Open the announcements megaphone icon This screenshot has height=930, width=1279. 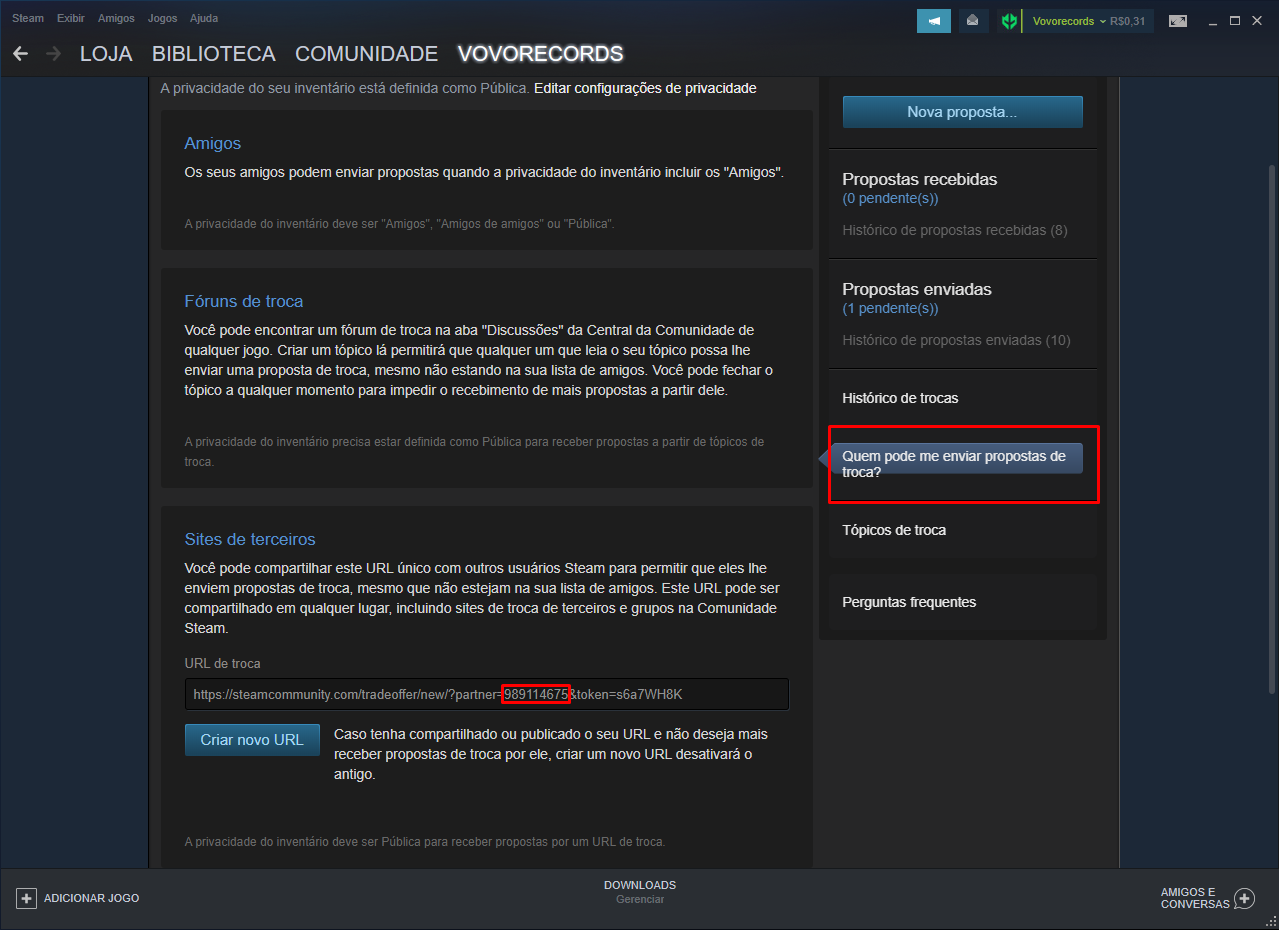click(x=934, y=21)
